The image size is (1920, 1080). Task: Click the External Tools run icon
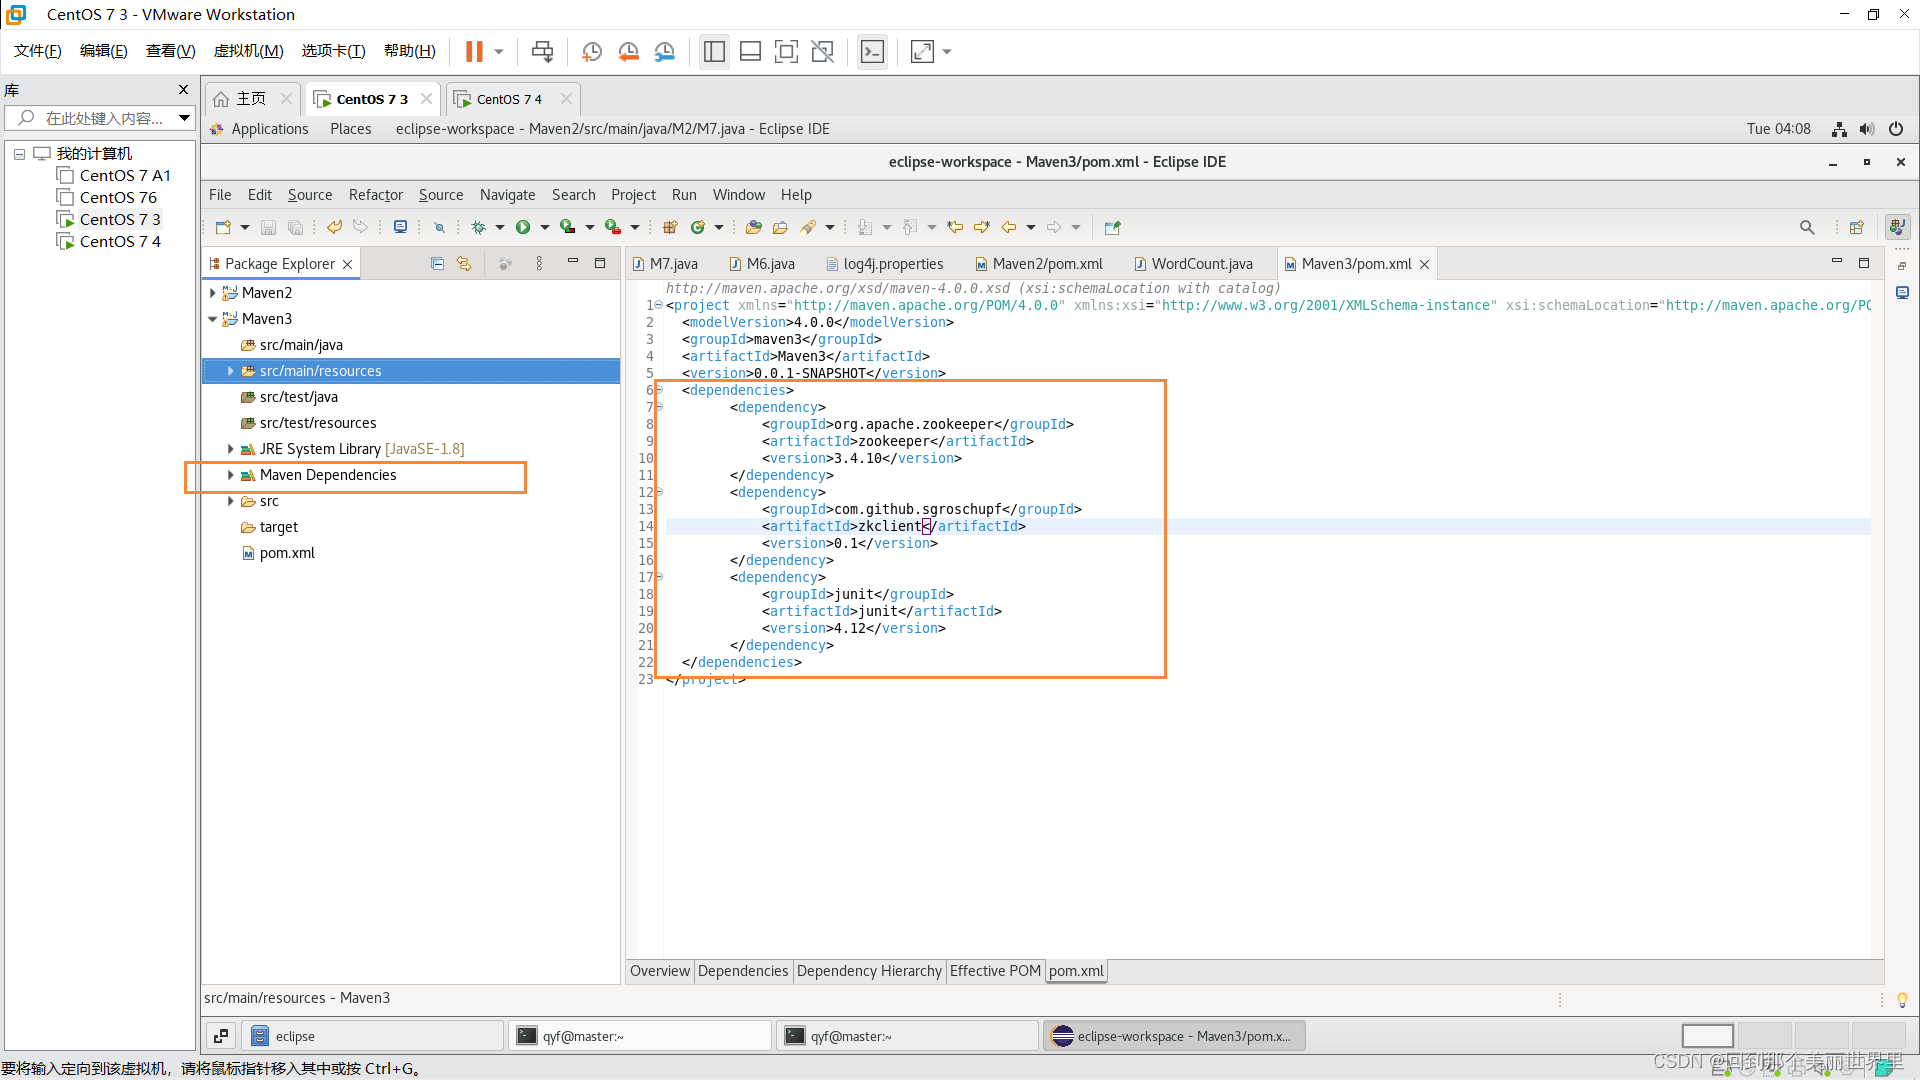[x=612, y=227]
